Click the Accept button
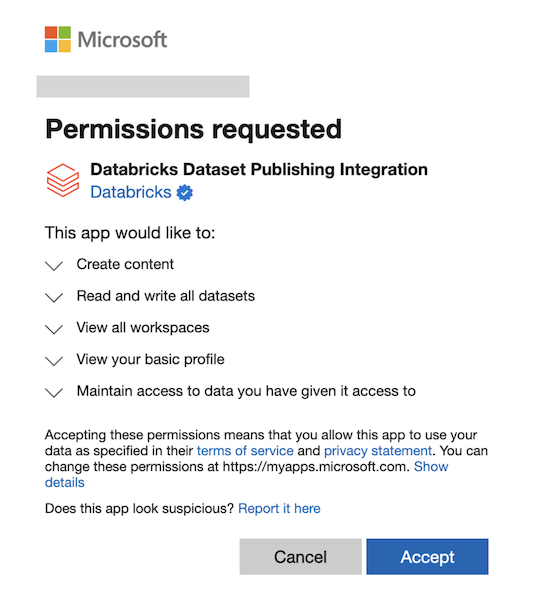 427,557
